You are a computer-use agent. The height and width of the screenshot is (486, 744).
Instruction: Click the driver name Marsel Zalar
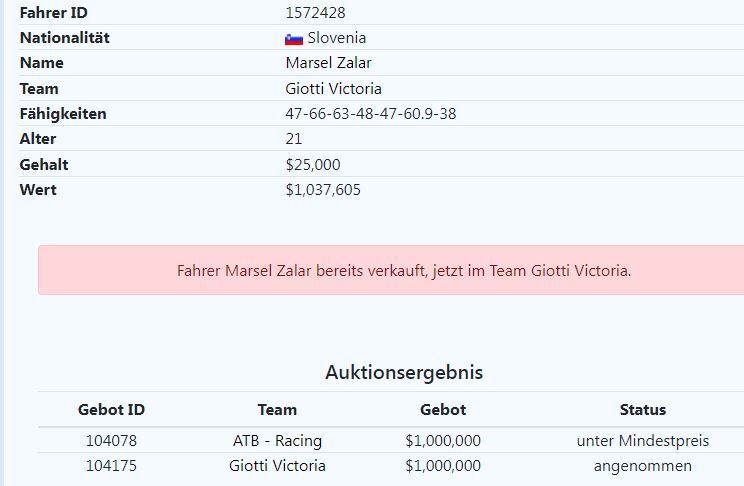[328, 63]
